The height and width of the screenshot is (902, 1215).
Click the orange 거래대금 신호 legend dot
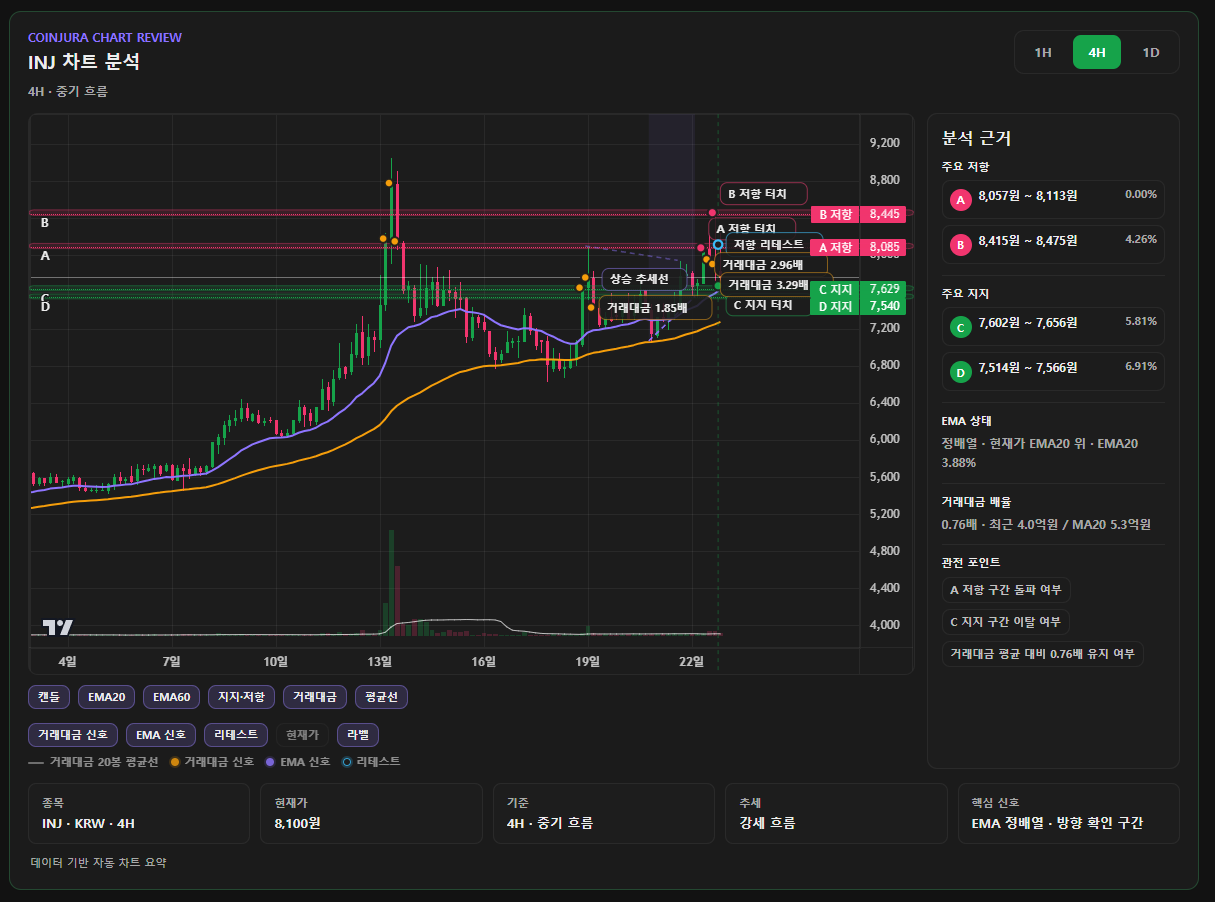click(175, 762)
